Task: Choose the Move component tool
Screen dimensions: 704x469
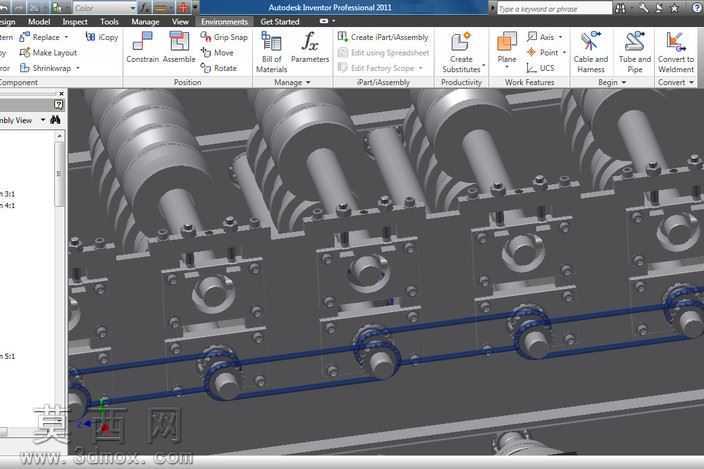Action: (217, 53)
